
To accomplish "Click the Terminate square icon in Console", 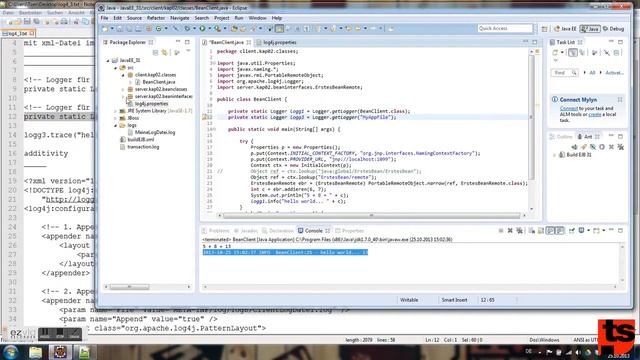I will click(x=501, y=231).
